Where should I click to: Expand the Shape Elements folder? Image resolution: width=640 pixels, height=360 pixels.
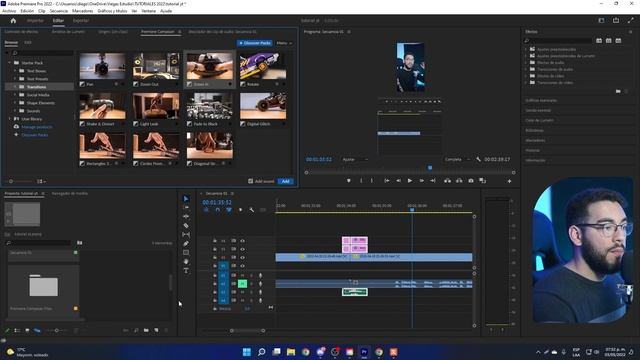(15, 103)
